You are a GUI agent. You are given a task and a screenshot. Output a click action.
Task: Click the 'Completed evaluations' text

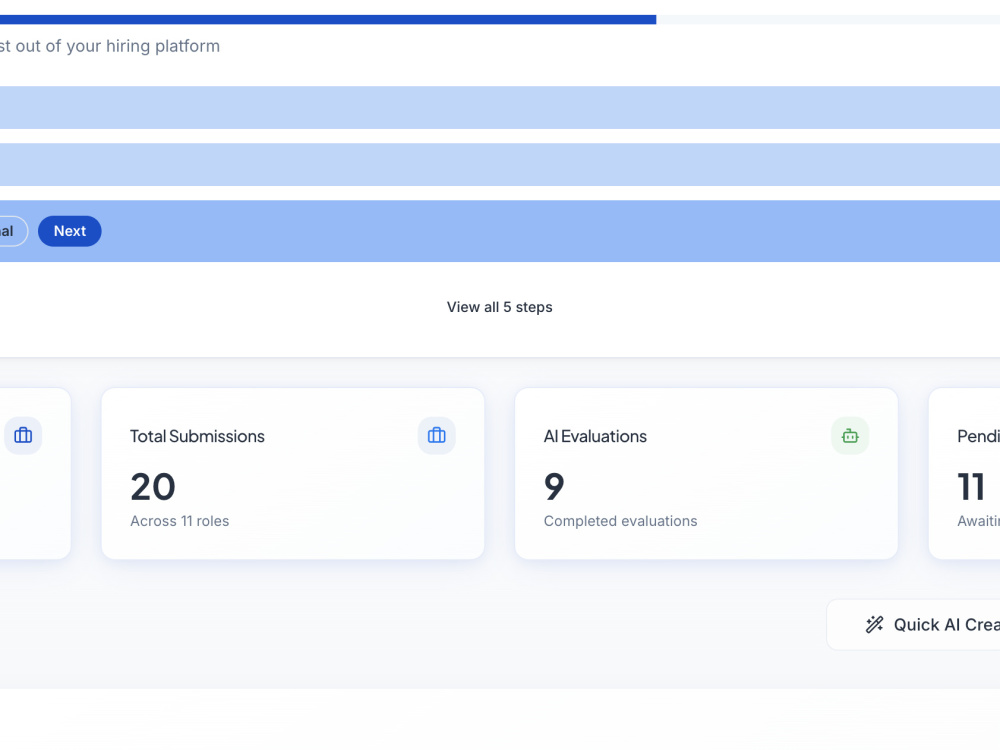coord(621,521)
